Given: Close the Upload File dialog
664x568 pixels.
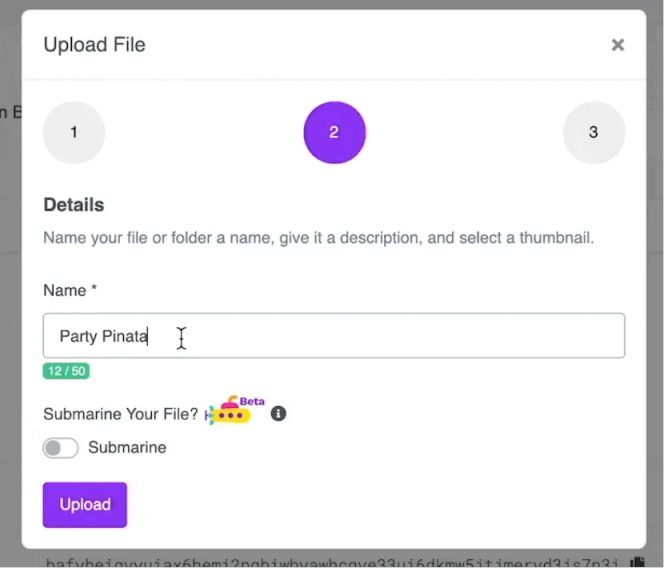Looking at the screenshot, I should (617, 45).
